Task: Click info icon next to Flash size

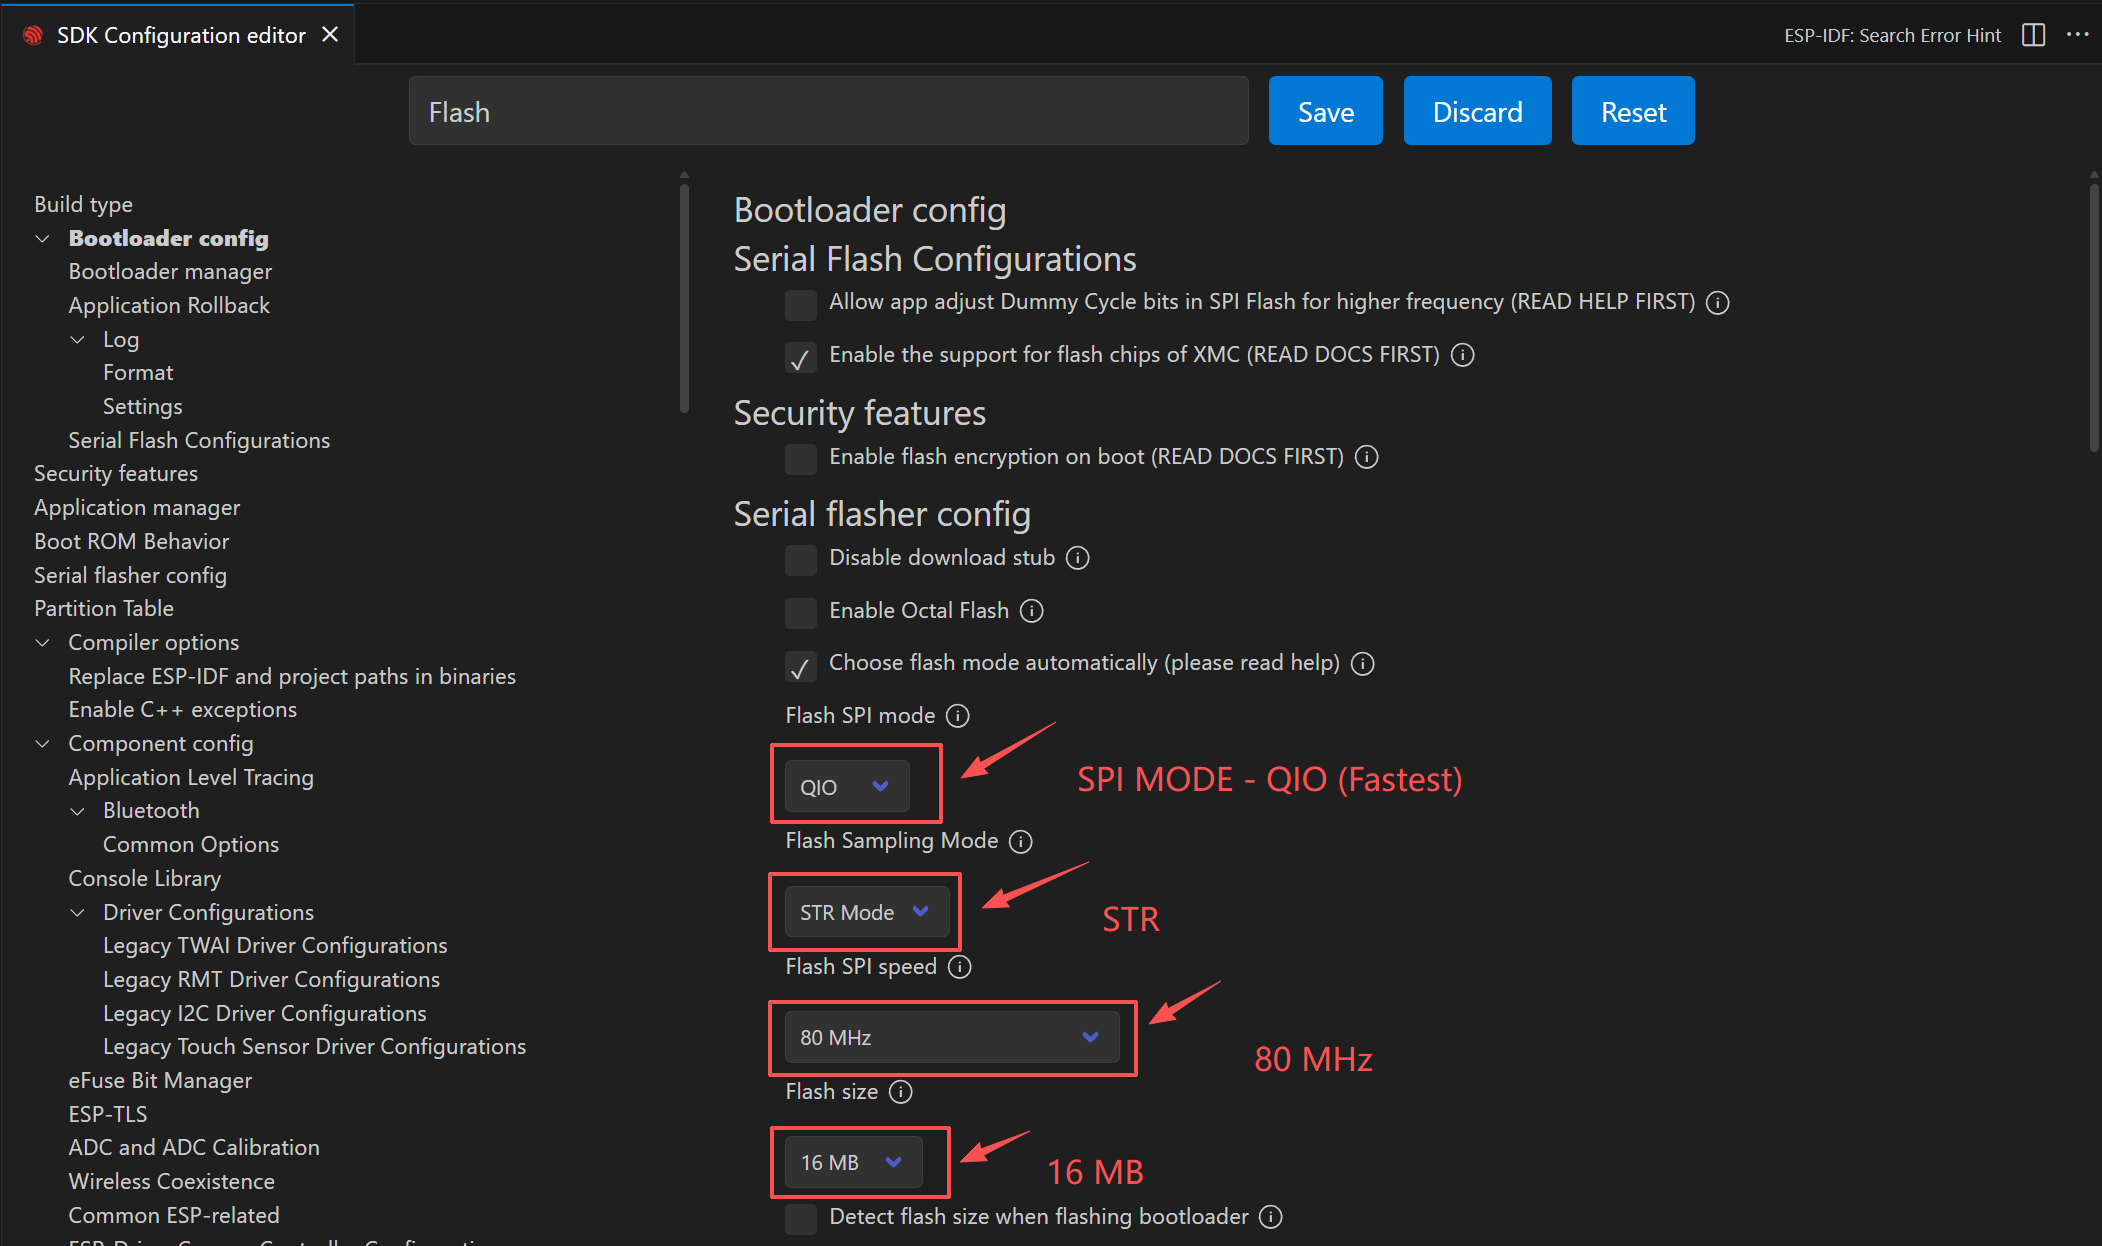Action: click(900, 1092)
